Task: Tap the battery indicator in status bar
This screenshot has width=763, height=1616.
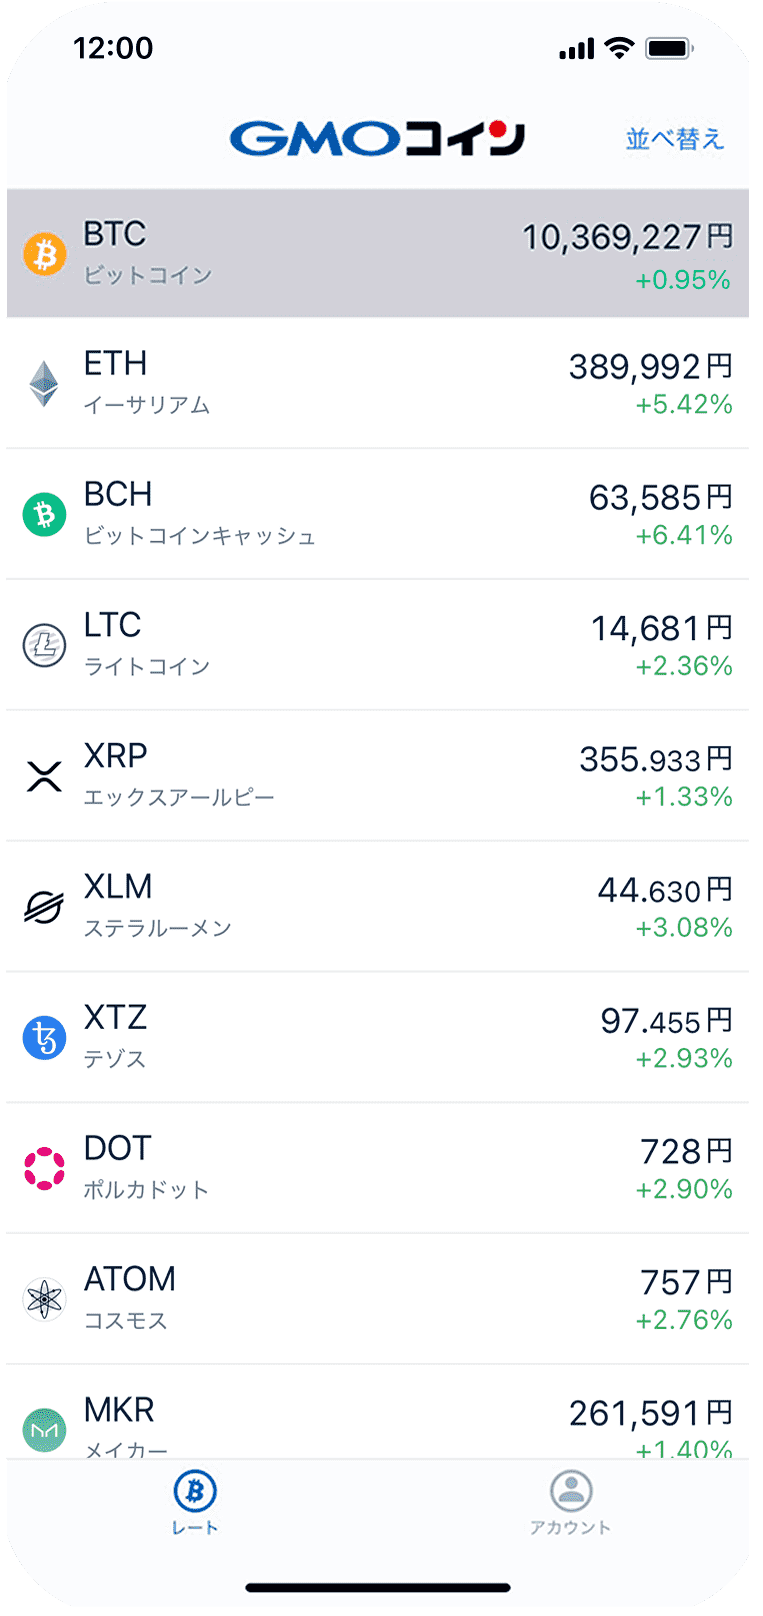Action: coord(669,48)
